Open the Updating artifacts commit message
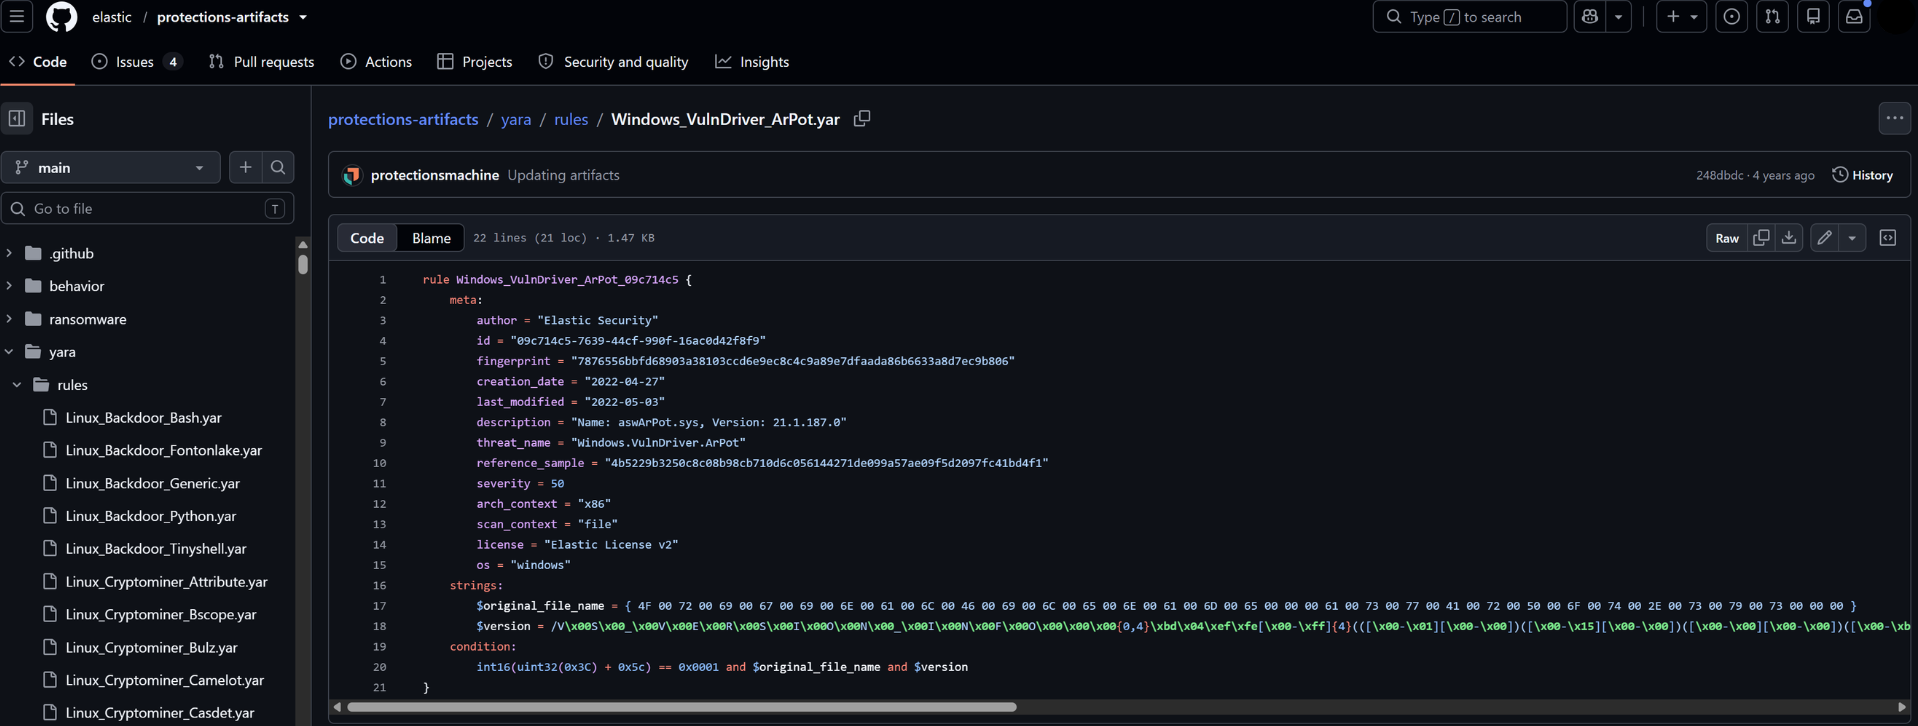 click(563, 175)
